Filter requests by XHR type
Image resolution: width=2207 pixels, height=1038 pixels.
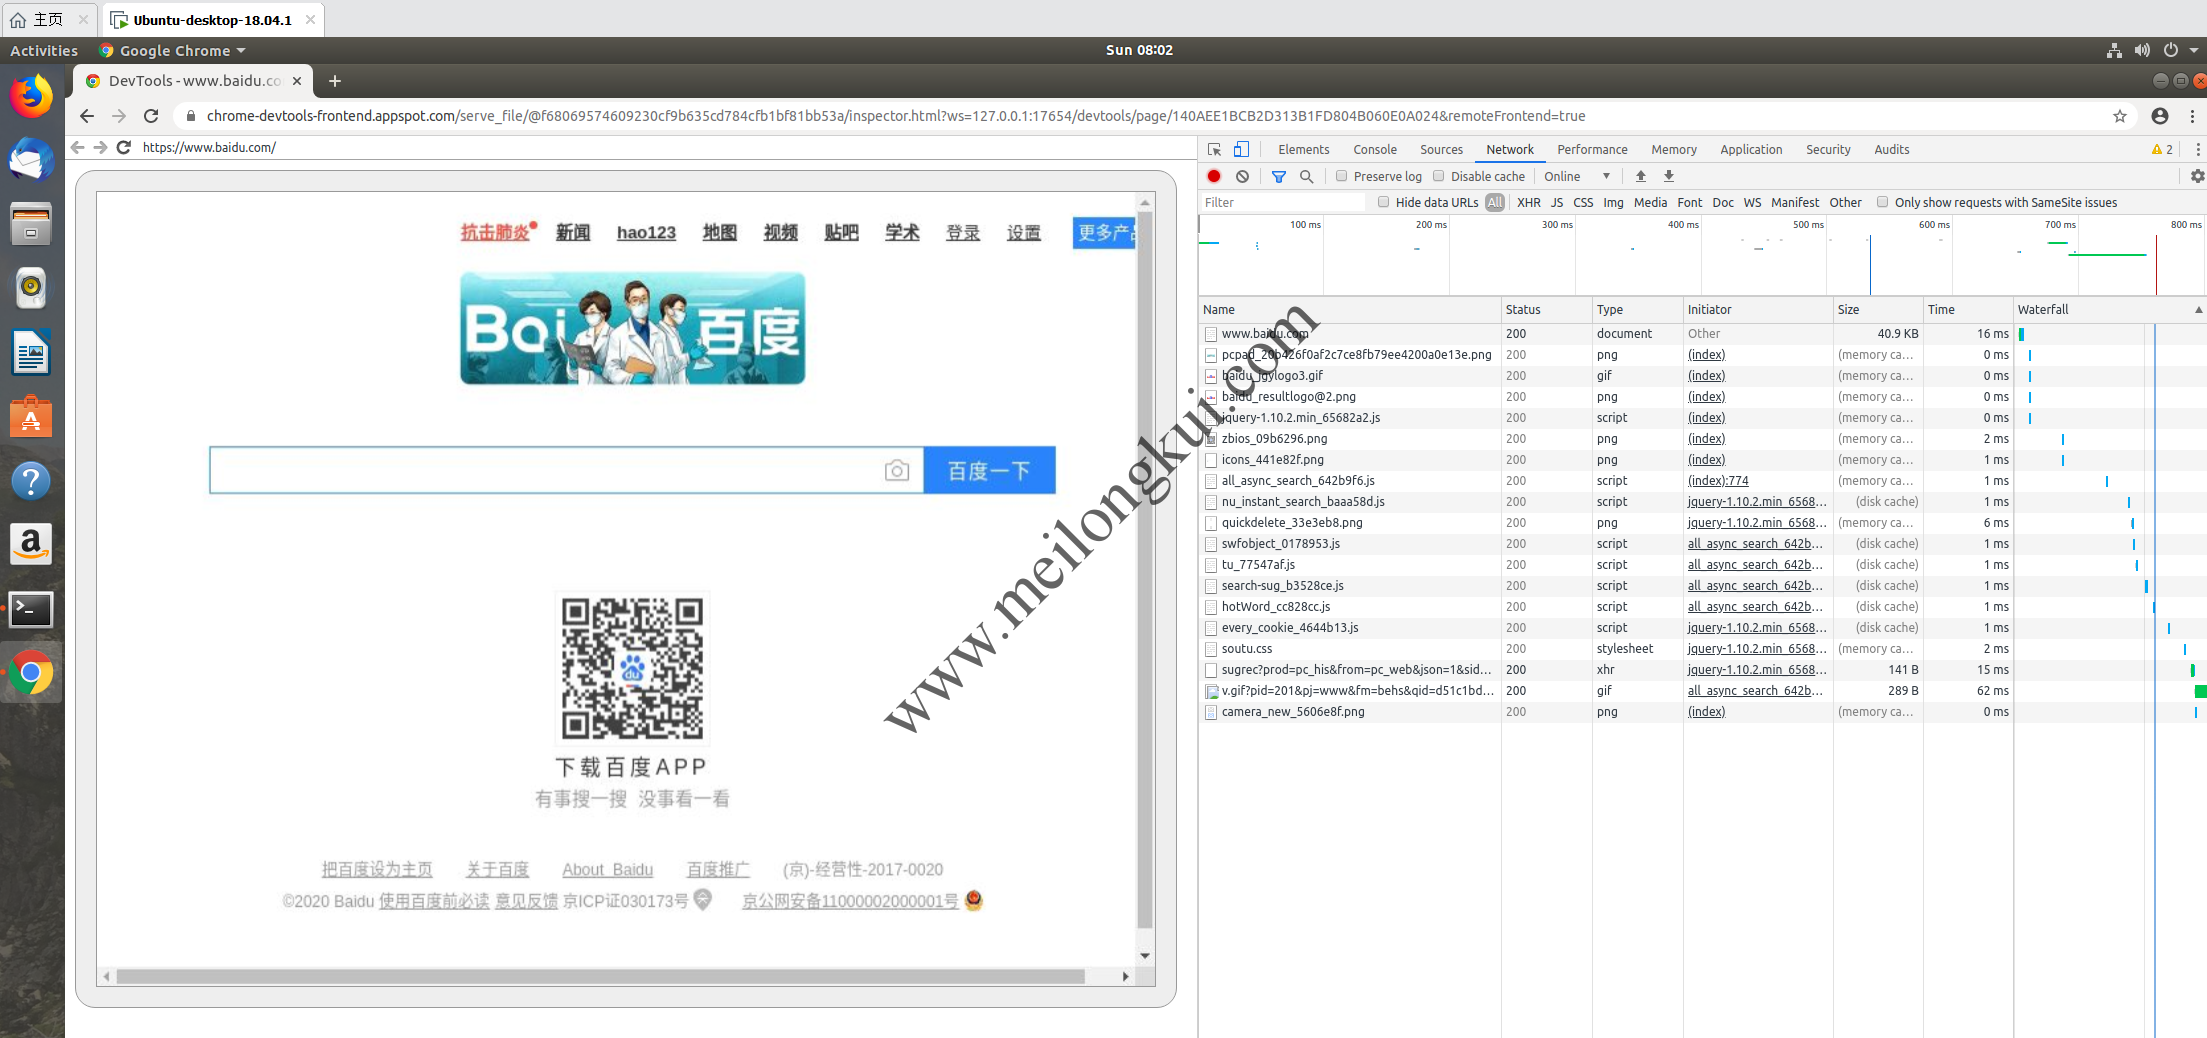click(1528, 202)
